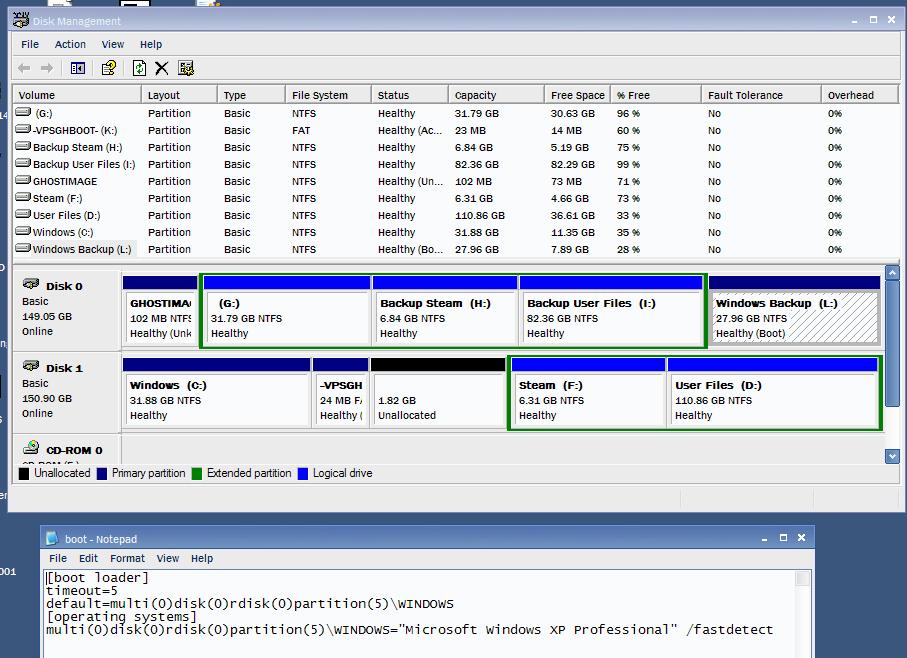Open Help using the question mark toolbar icon
The width and height of the screenshot is (907, 658).
(108, 68)
